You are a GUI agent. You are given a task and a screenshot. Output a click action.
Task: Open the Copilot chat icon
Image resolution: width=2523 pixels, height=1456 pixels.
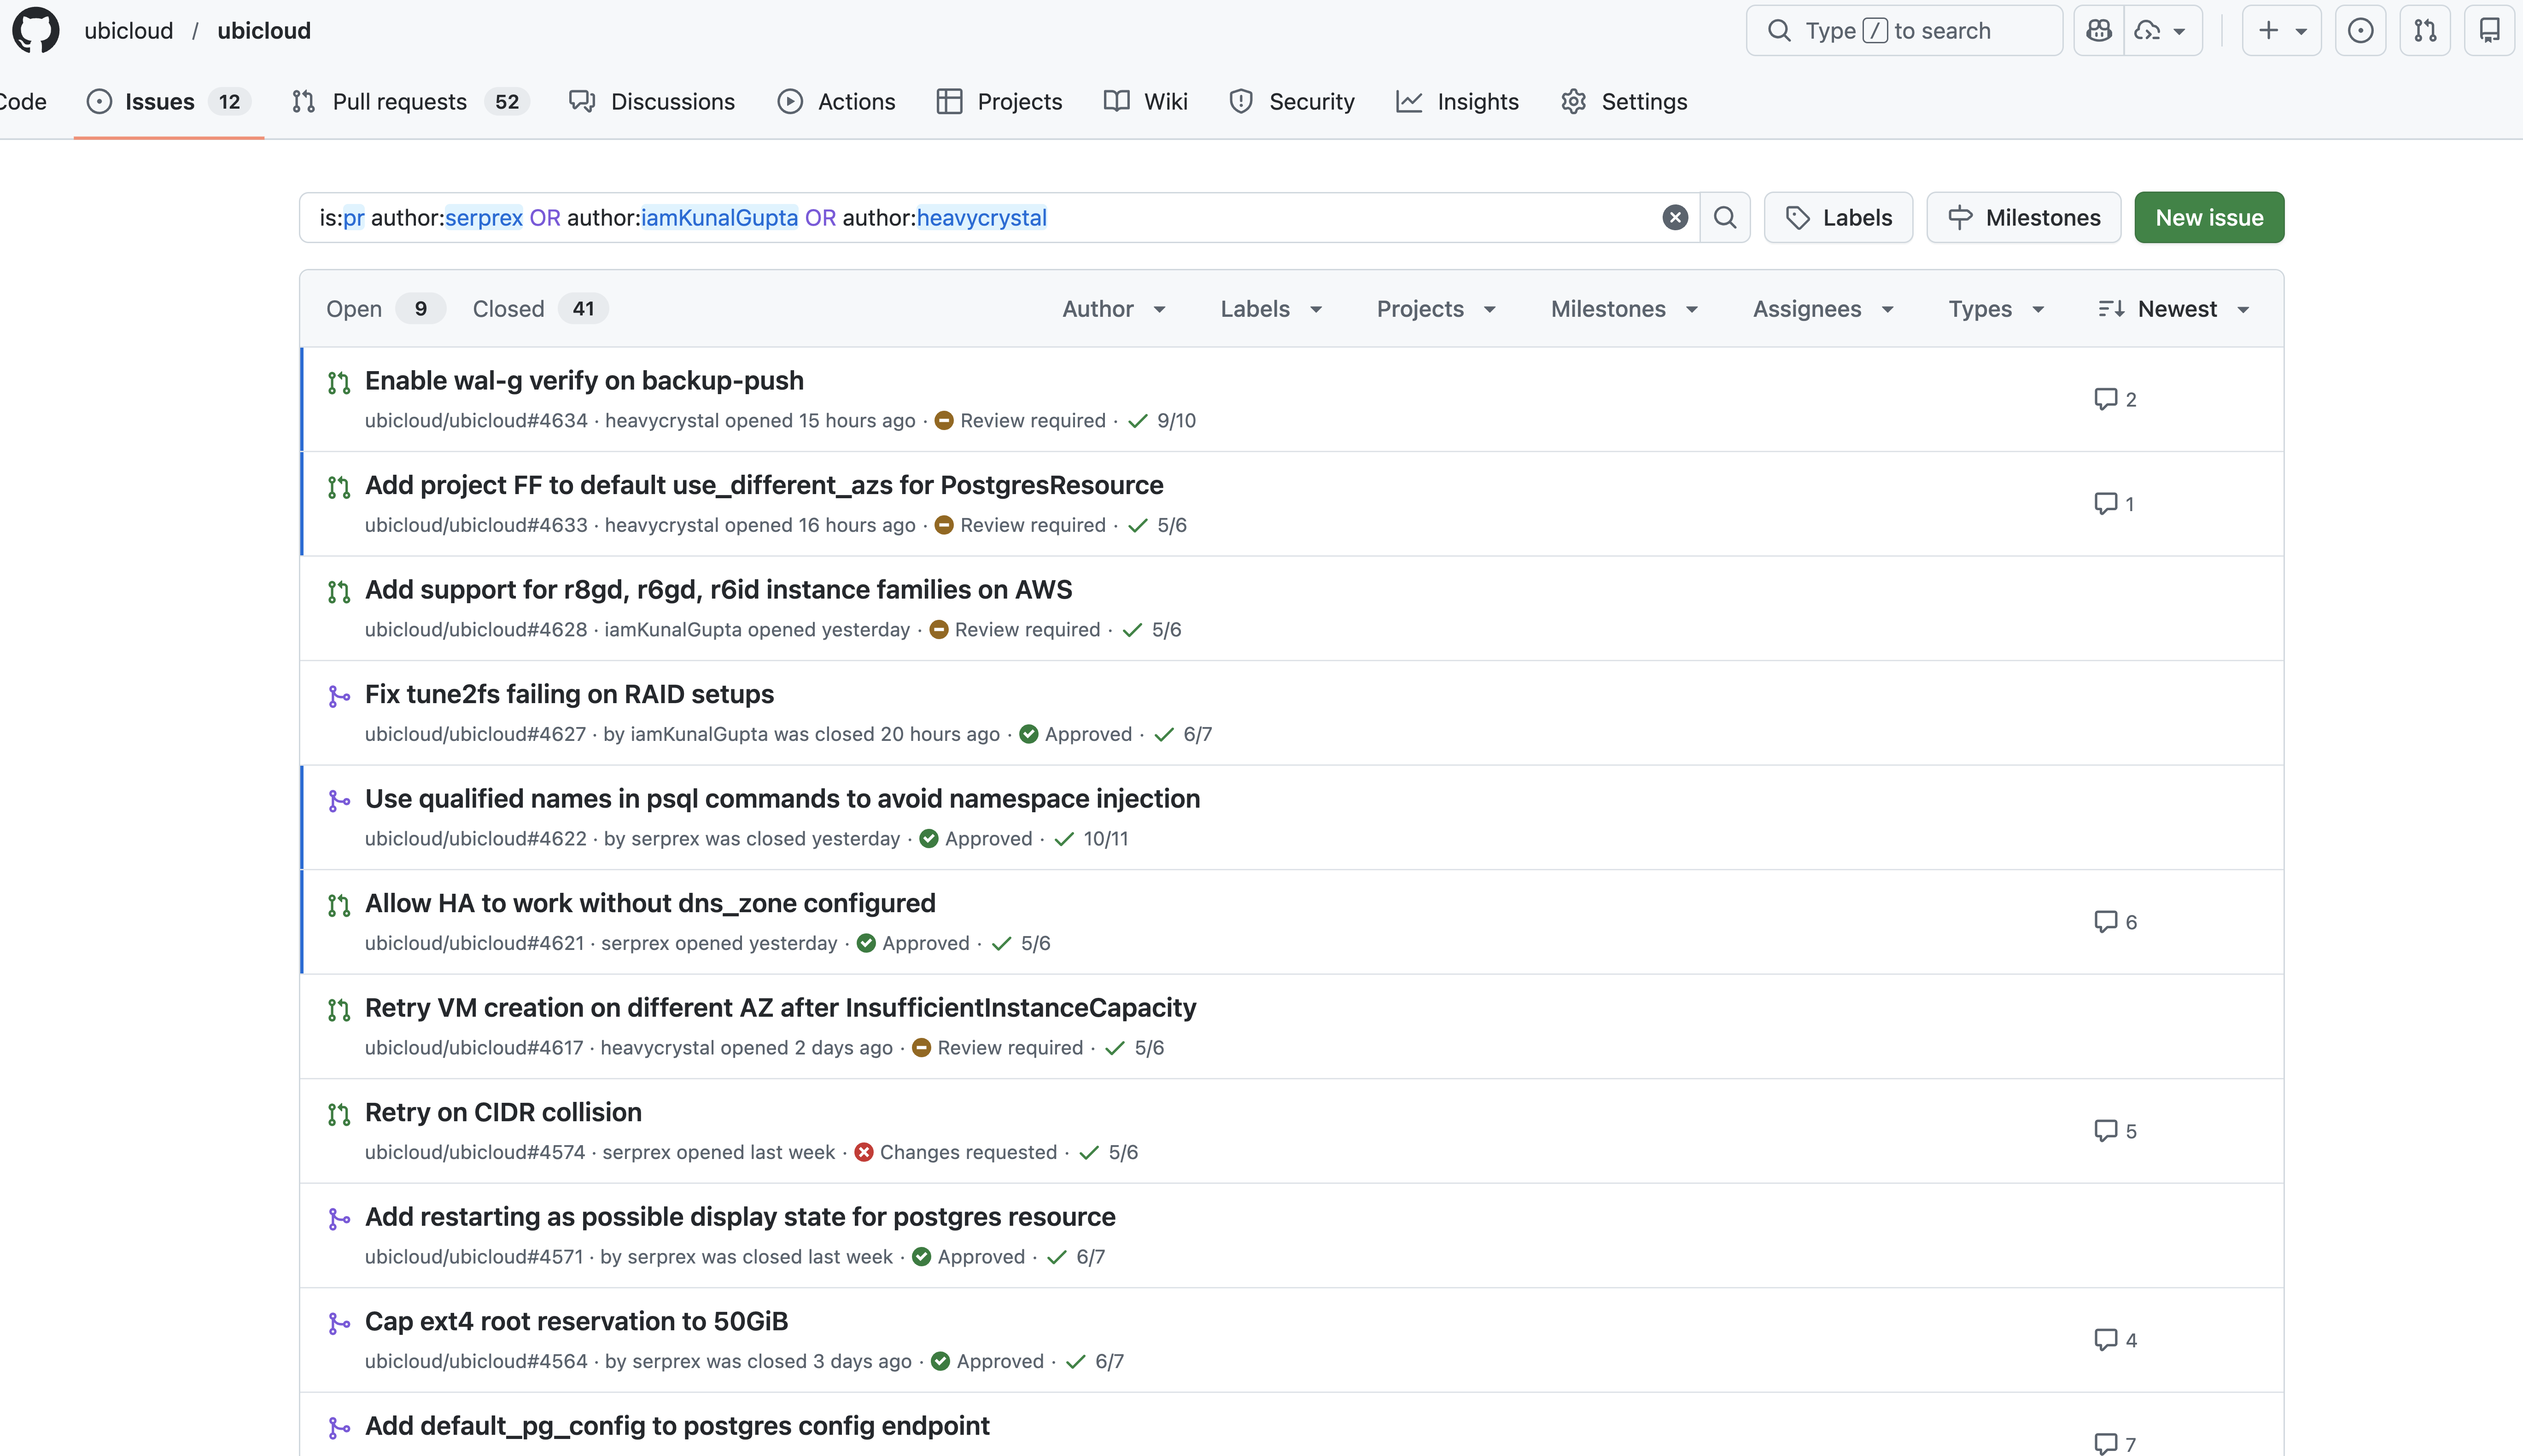(2099, 30)
